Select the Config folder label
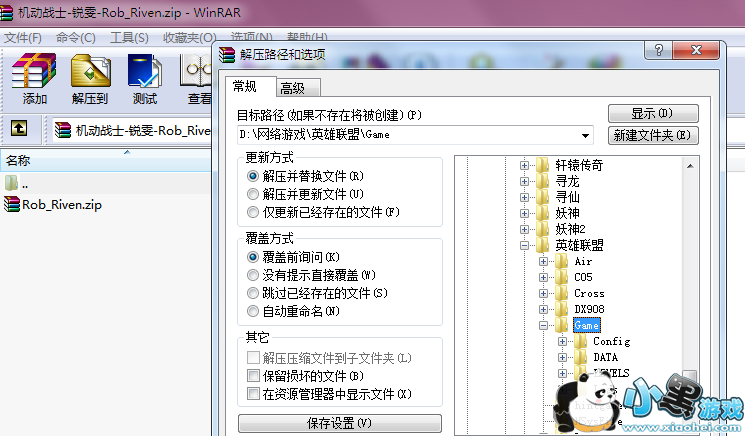The image size is (745, 436). pyautogui.click(x=611, y=341)
